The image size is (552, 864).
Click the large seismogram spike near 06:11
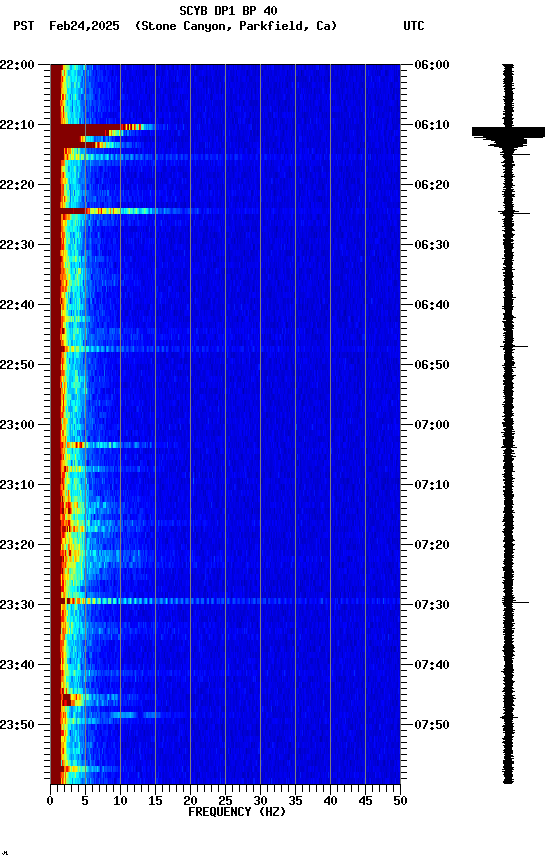coord(508,132)
